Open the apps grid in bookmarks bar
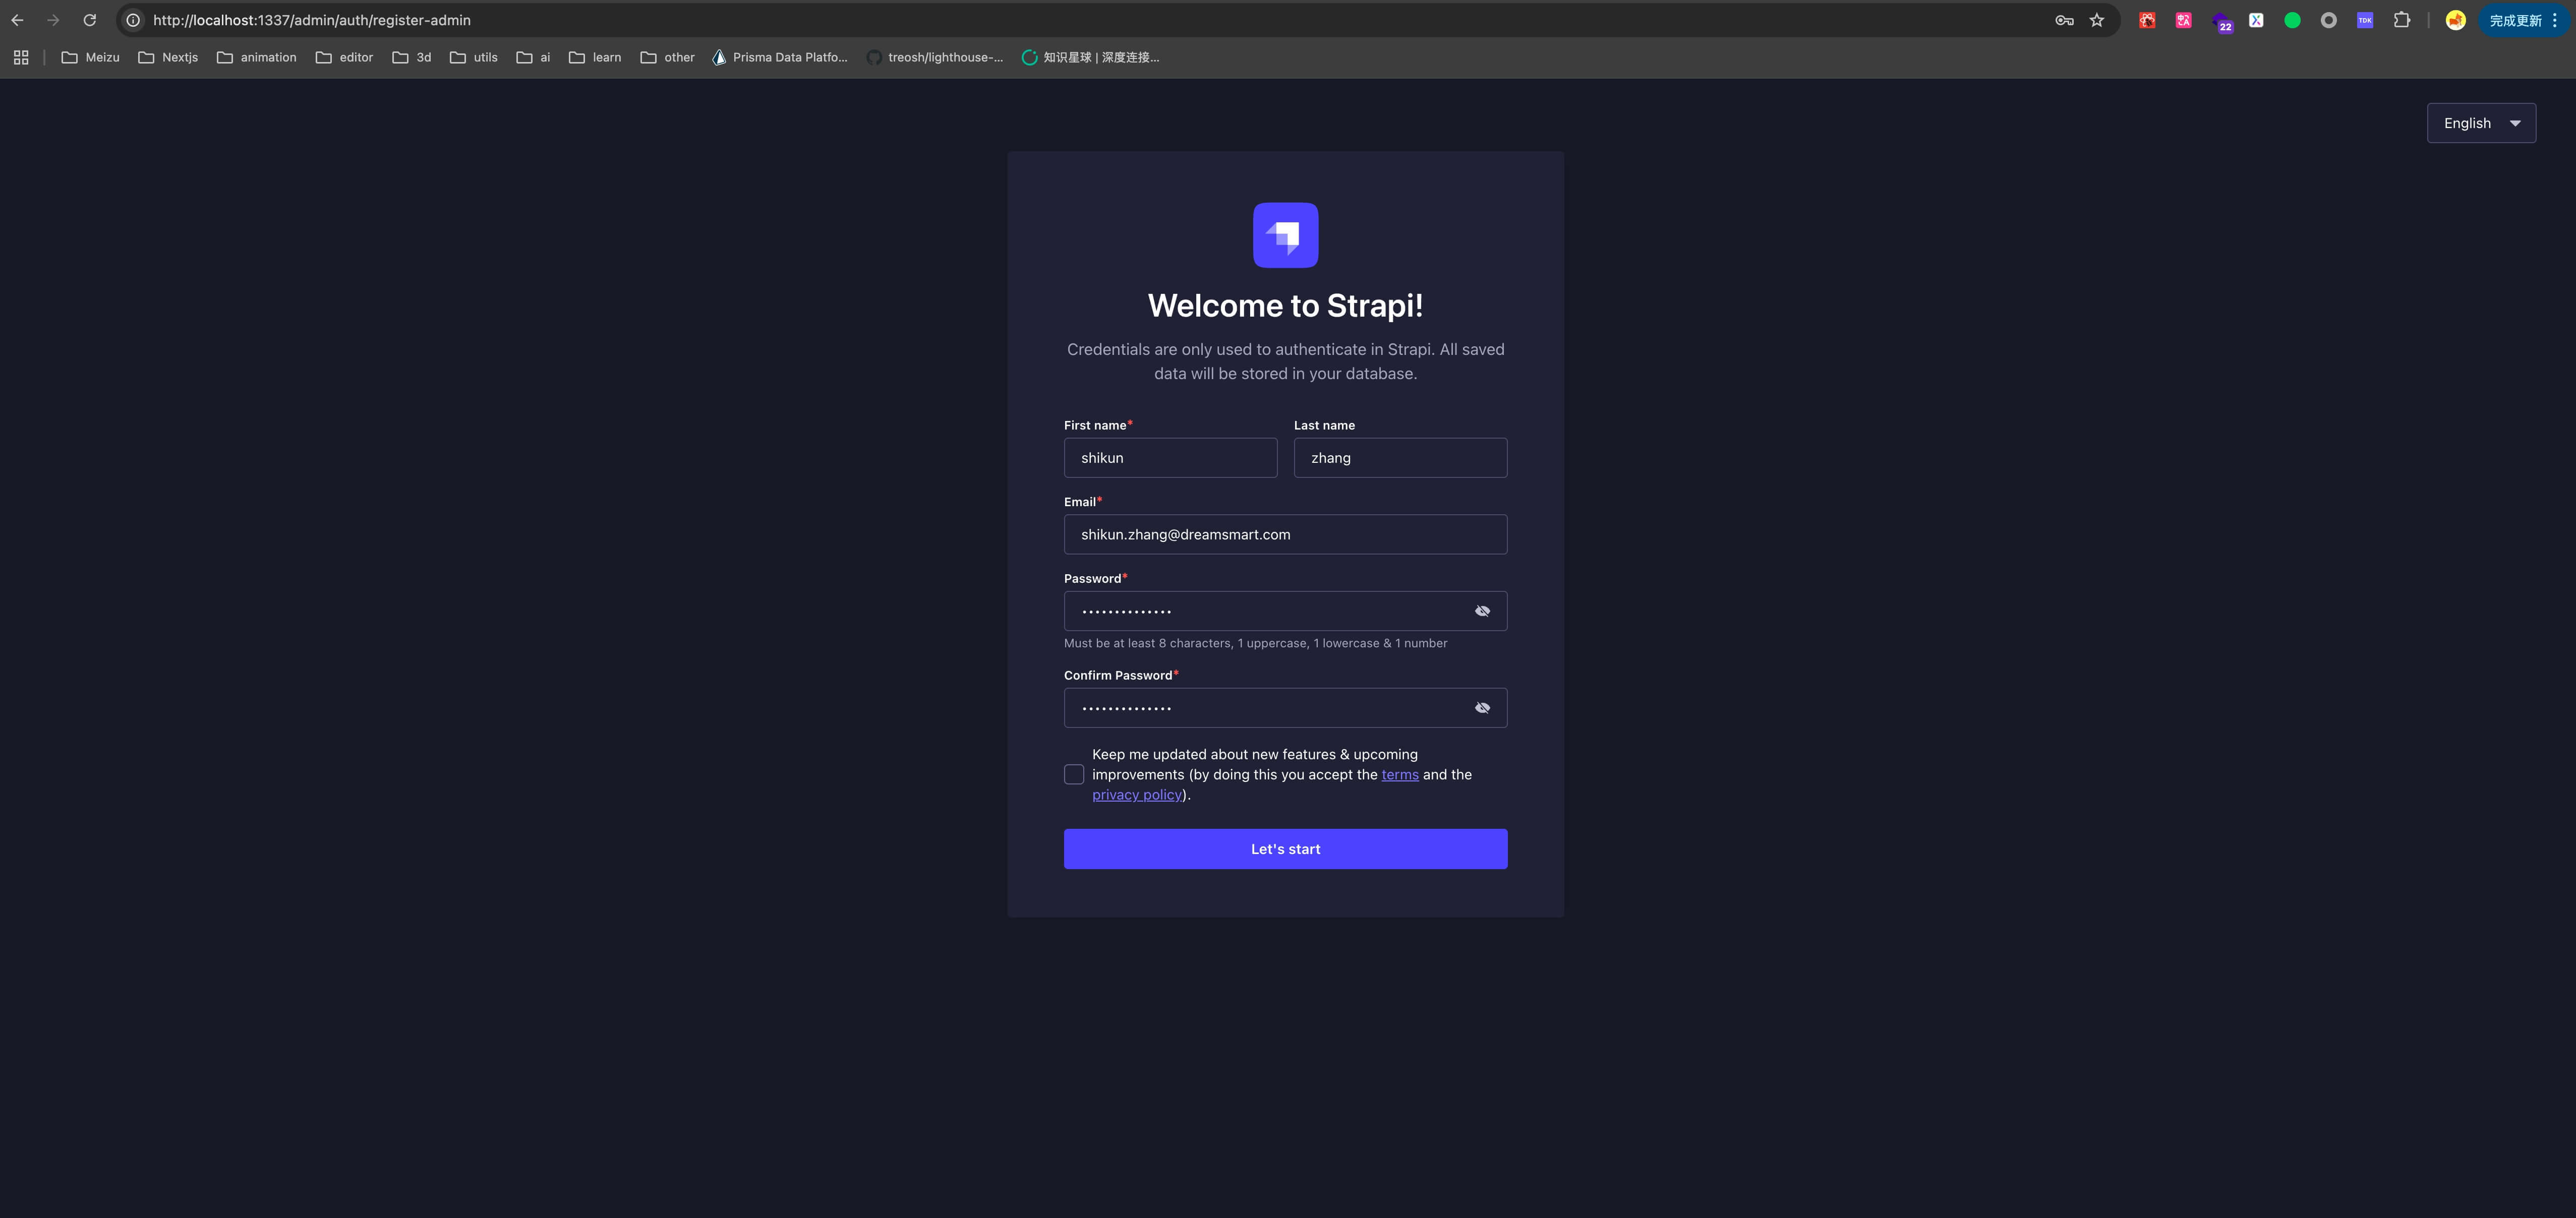Image resolution: width=2576 pixels, height=1218 pixels. (21, 57)
